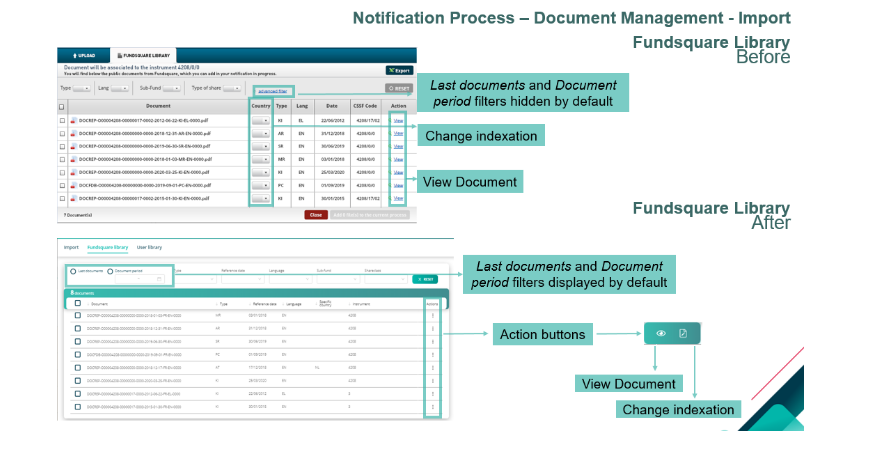This screenshot has width=881, height=460.
Task: Open actions kebab menu for 25/03/2020 row in After panel
Action: tap(433, 381)
